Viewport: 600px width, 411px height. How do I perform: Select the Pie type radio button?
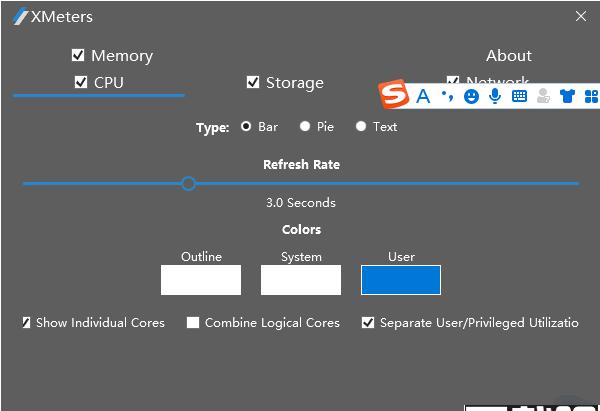305,127
